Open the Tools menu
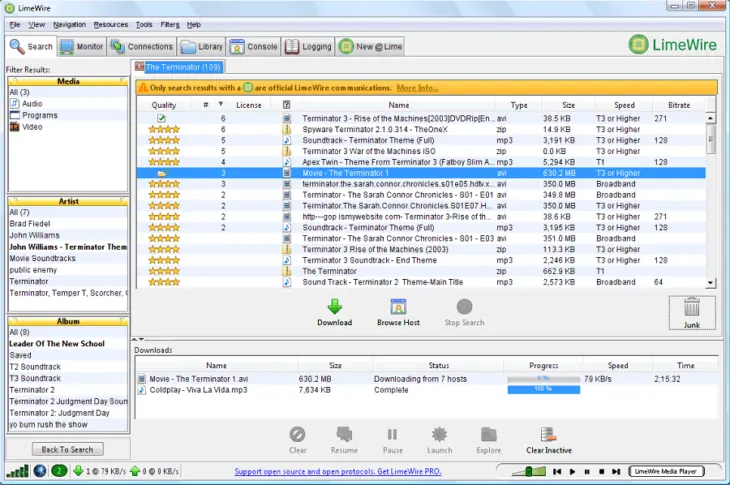This screenshot has height=485, width=730. (x=144, y=25)
